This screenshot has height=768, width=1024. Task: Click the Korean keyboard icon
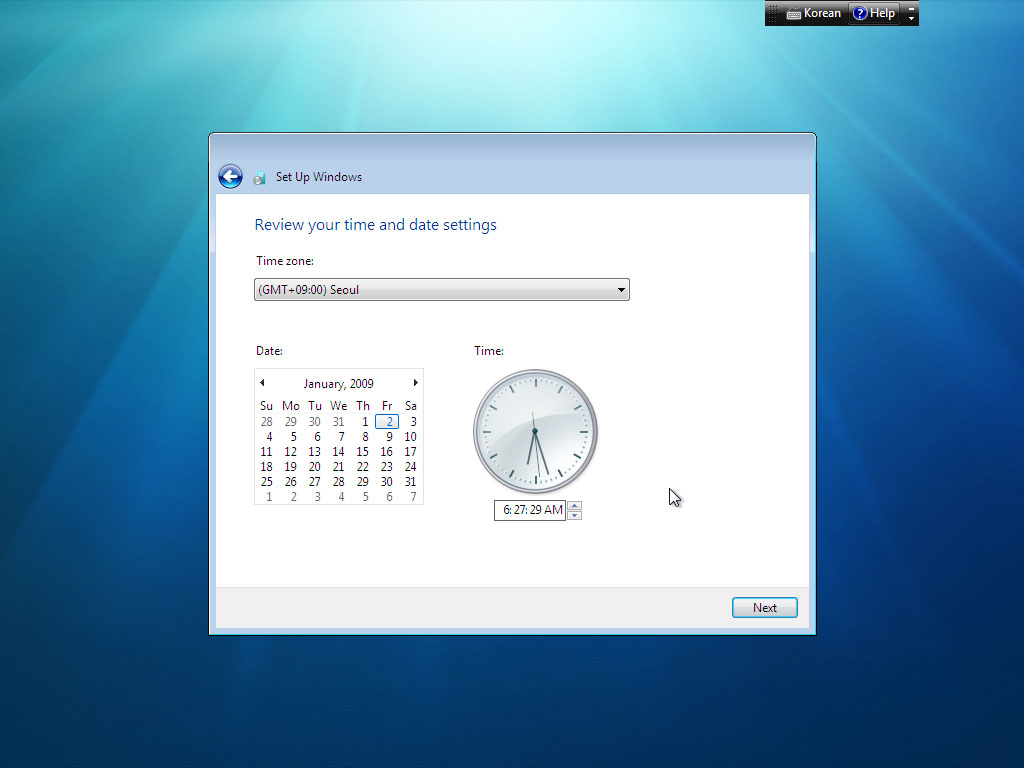tap(793, 14)
